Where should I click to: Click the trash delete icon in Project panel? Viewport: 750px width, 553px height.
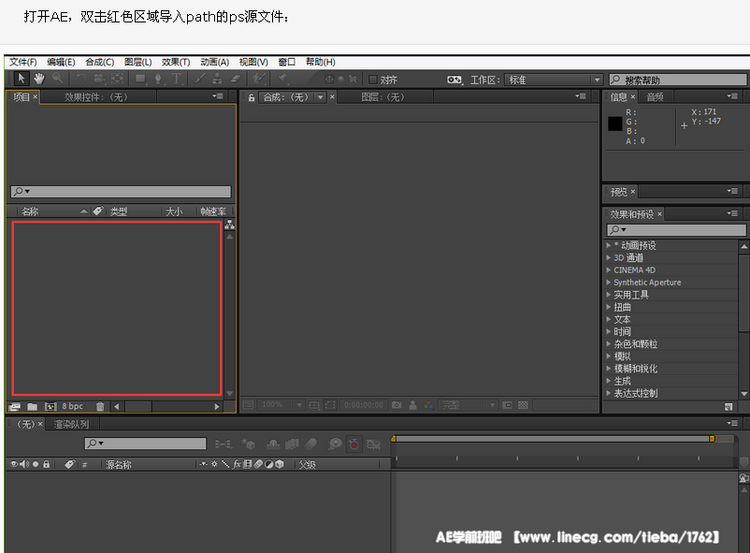pyautogui.click(x=100, y=407)
